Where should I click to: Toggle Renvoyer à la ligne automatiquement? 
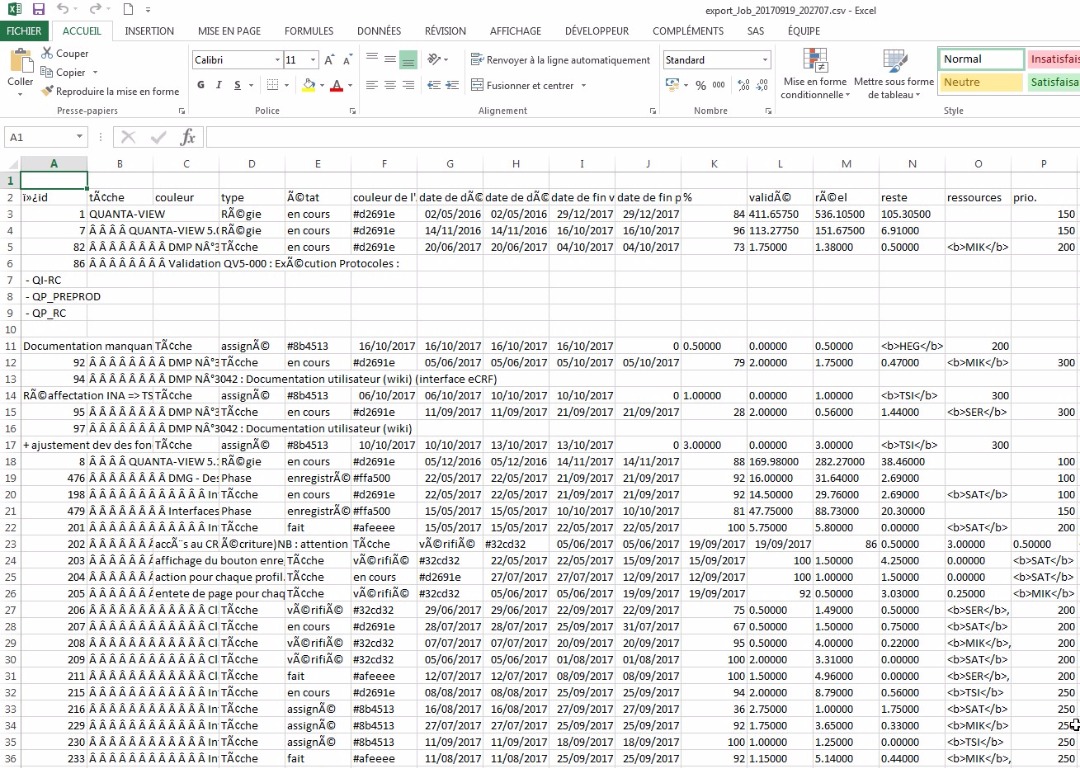point(560,60)
